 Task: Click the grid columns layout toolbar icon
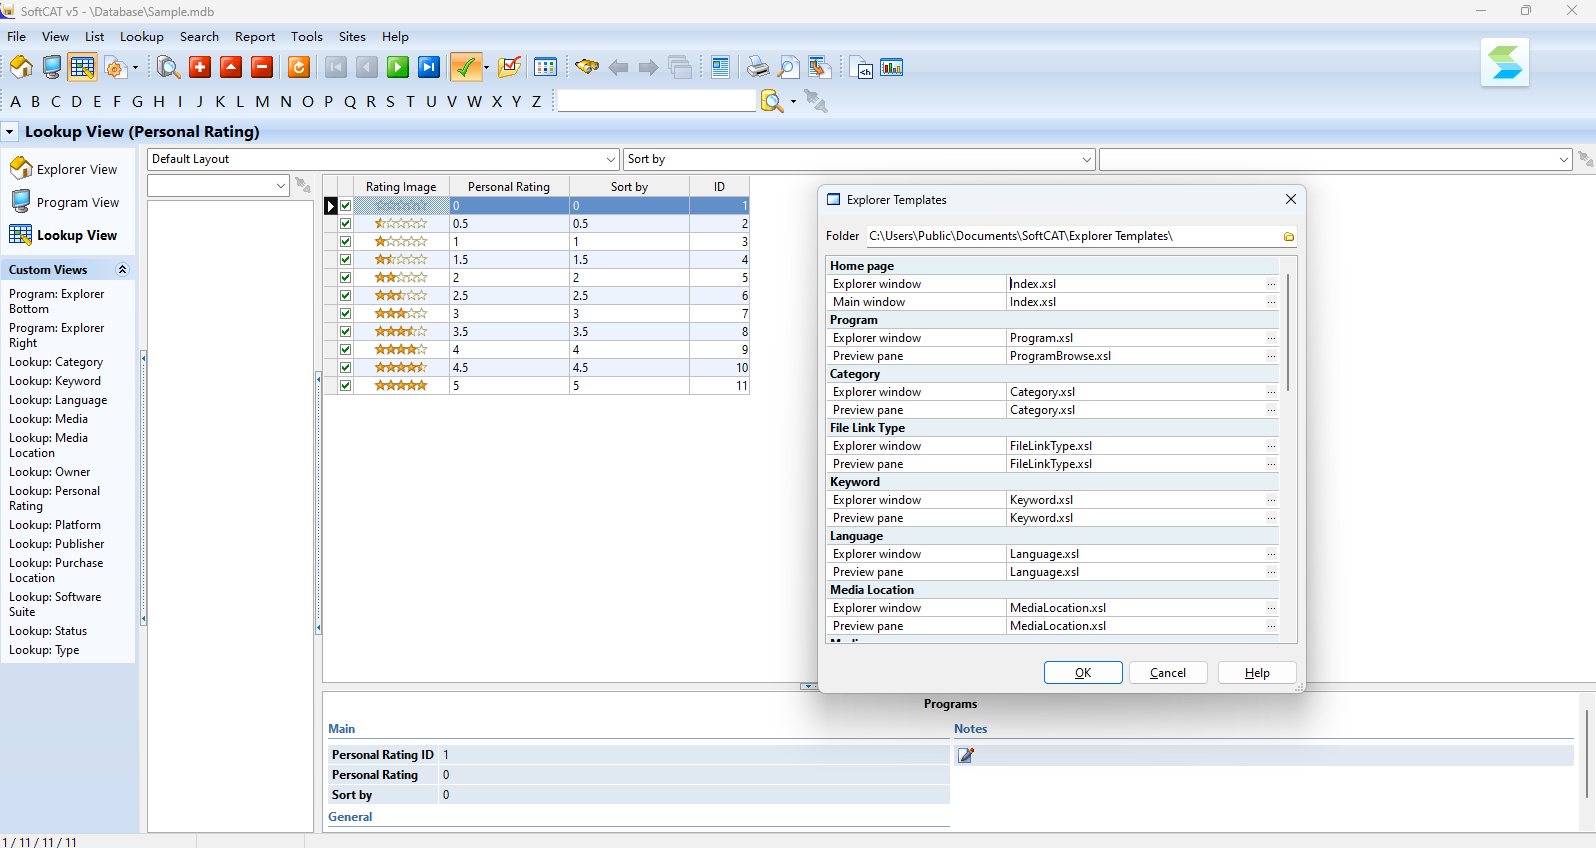546,67
